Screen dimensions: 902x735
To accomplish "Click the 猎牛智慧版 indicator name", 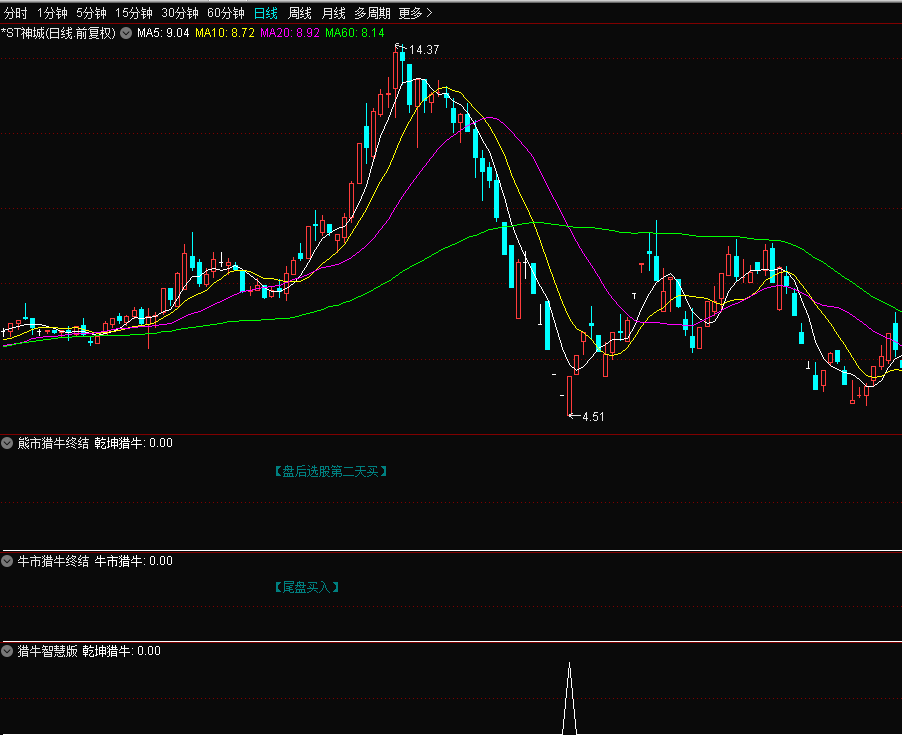I will [47, 651].
